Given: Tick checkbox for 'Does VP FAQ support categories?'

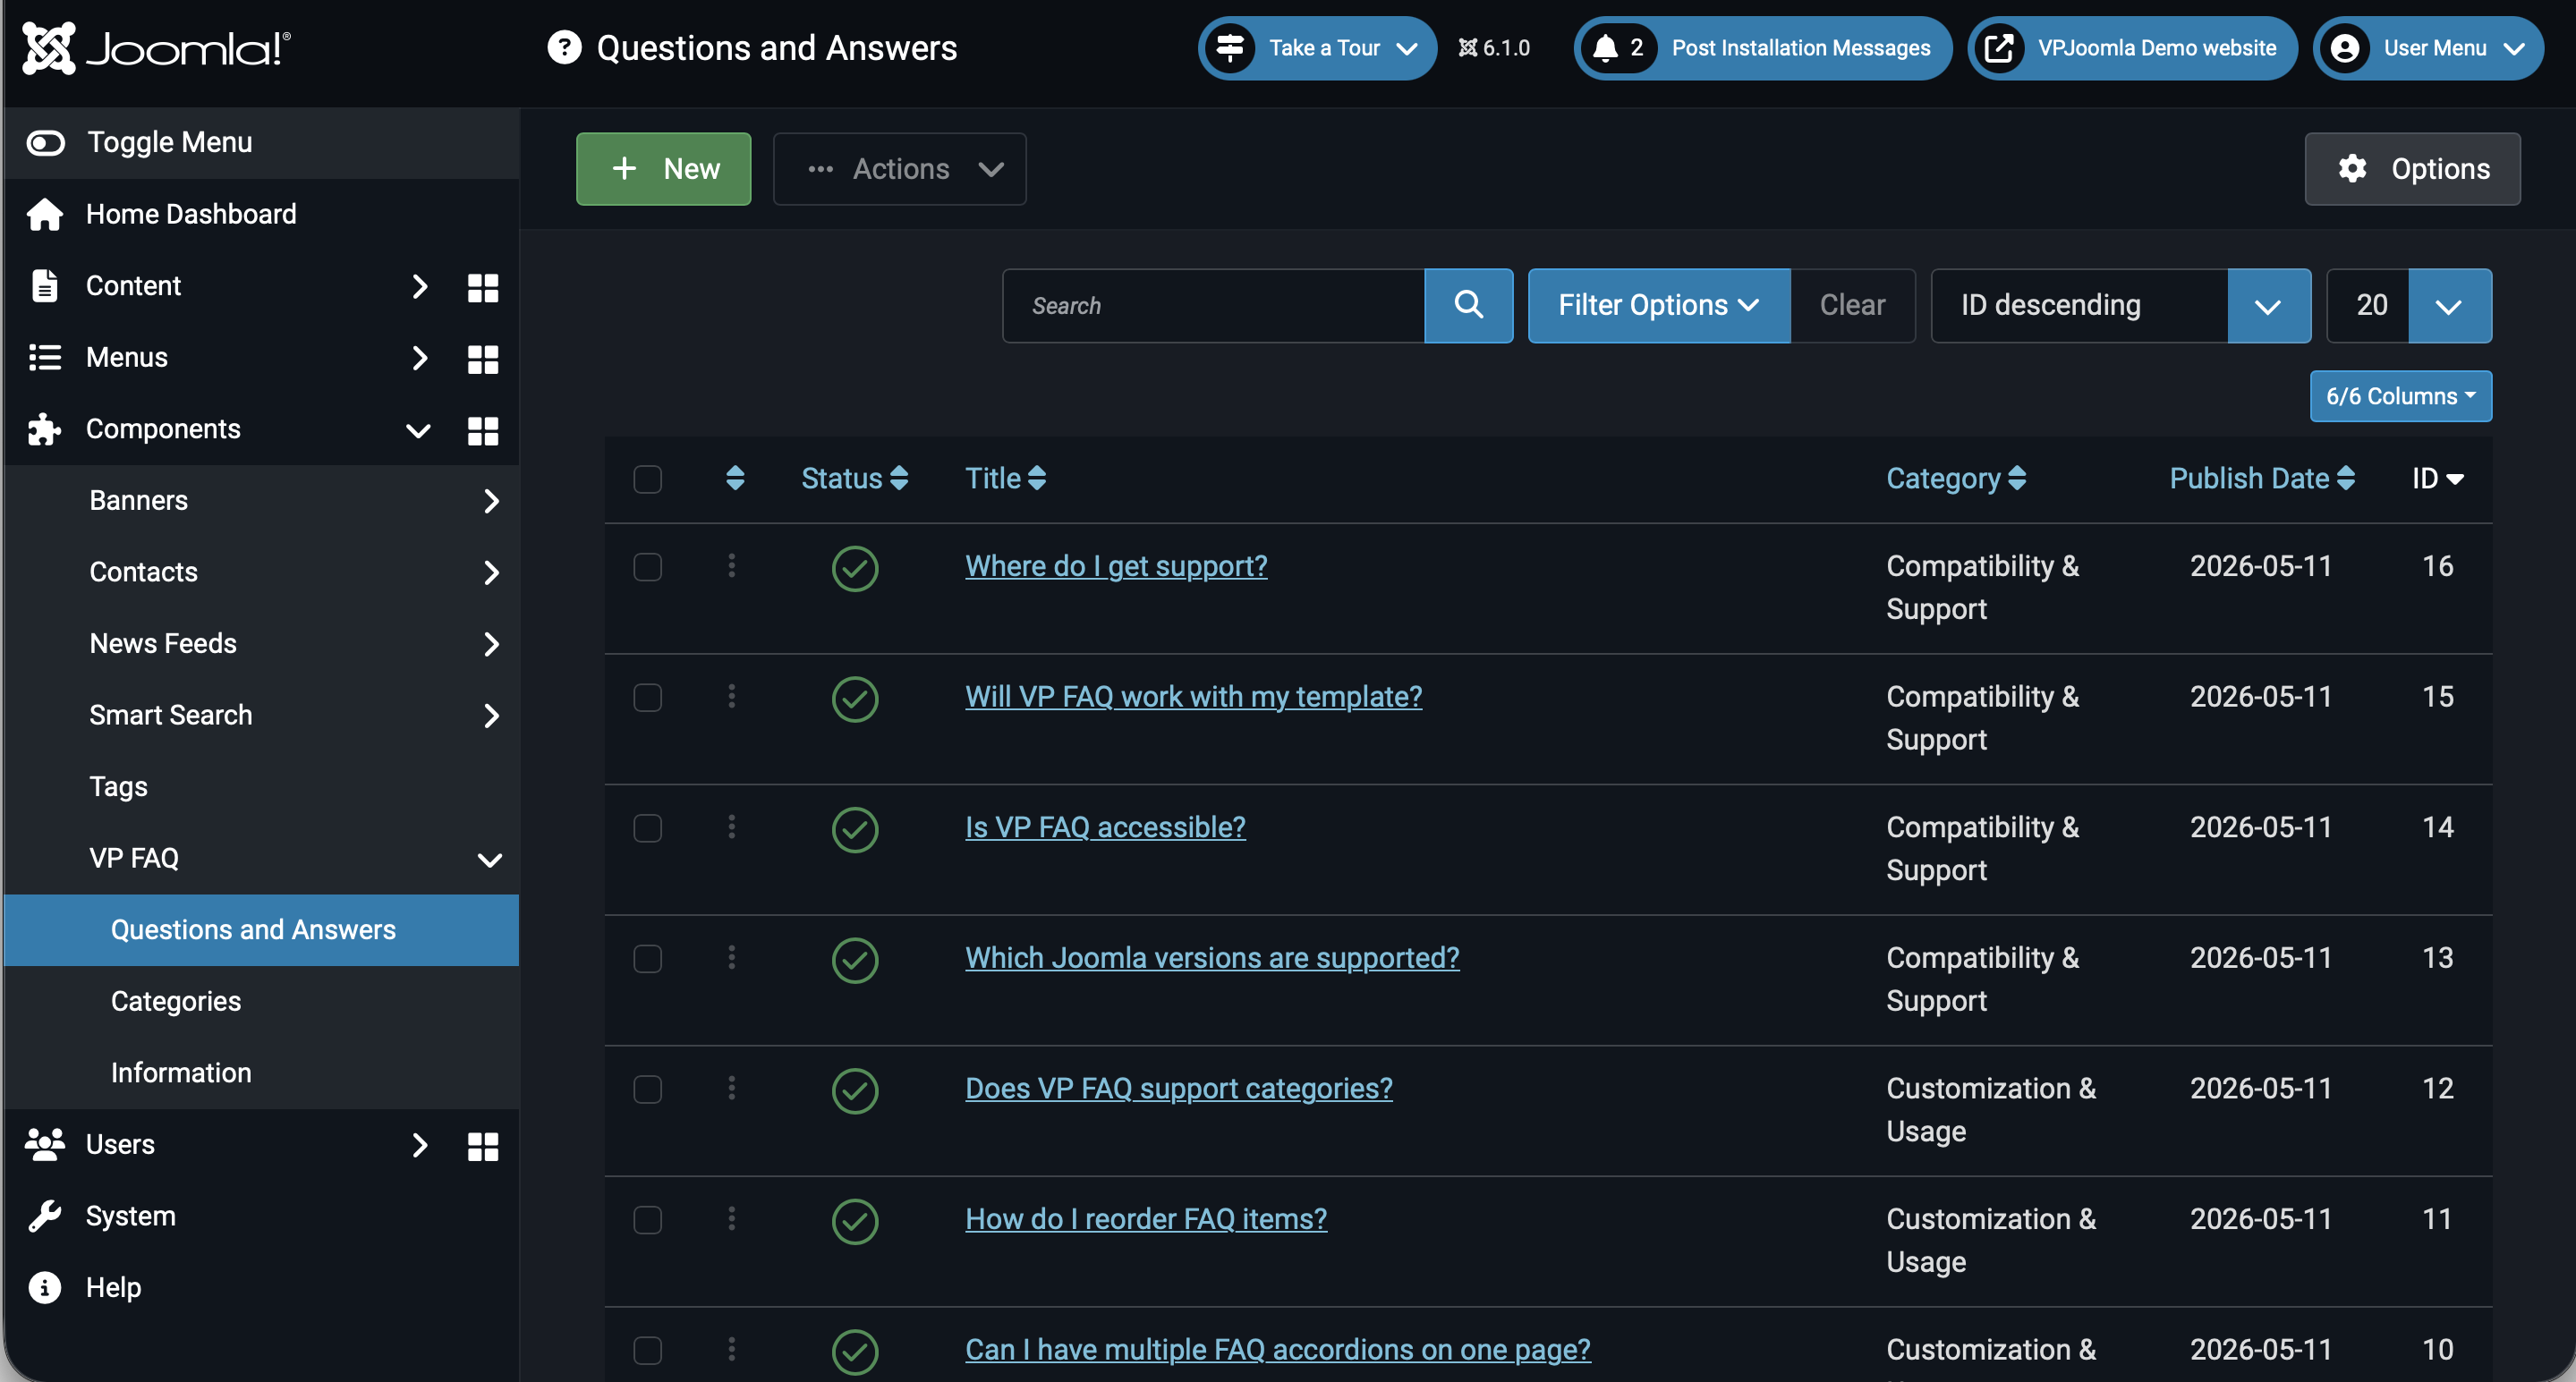Looking at the screenshot, I should pos(648,1089).
